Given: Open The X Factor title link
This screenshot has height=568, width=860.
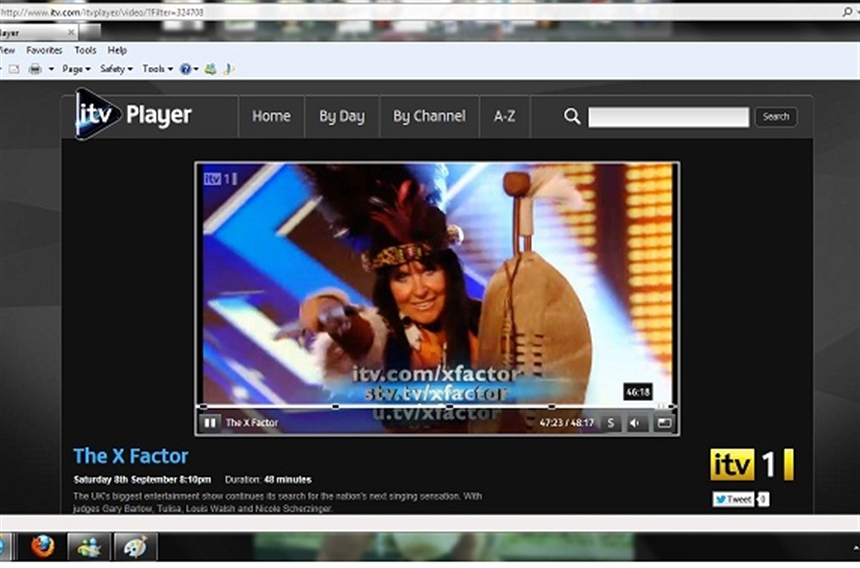Looking at the screenshot, I should tap(131, 456).
